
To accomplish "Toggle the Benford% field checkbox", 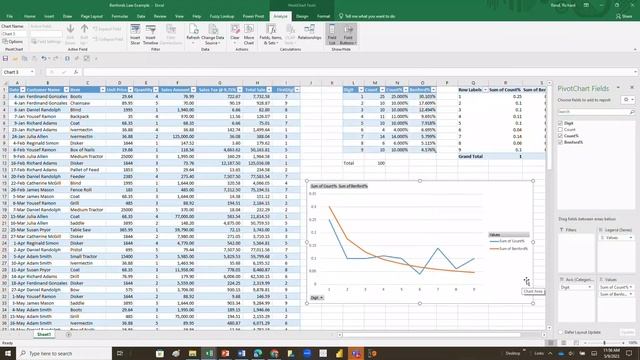I will coord(560,142).
